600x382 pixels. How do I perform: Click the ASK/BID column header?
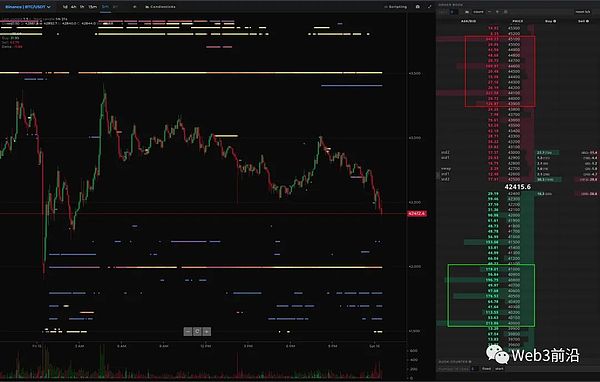point(469,21)
